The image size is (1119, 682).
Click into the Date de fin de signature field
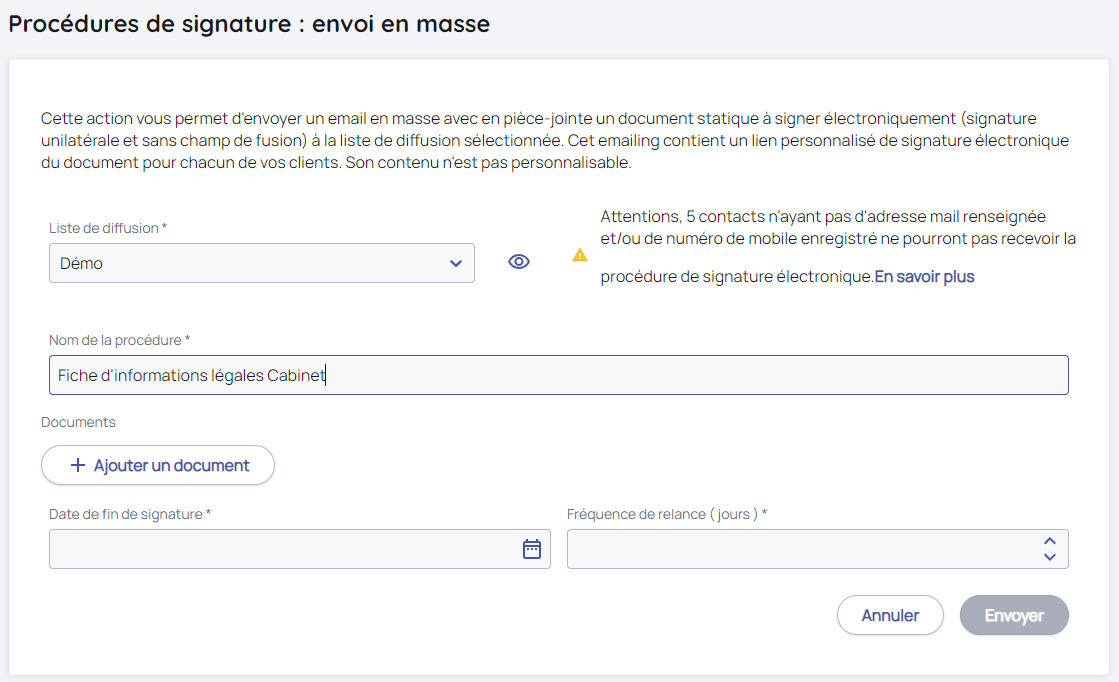point(280,549)
